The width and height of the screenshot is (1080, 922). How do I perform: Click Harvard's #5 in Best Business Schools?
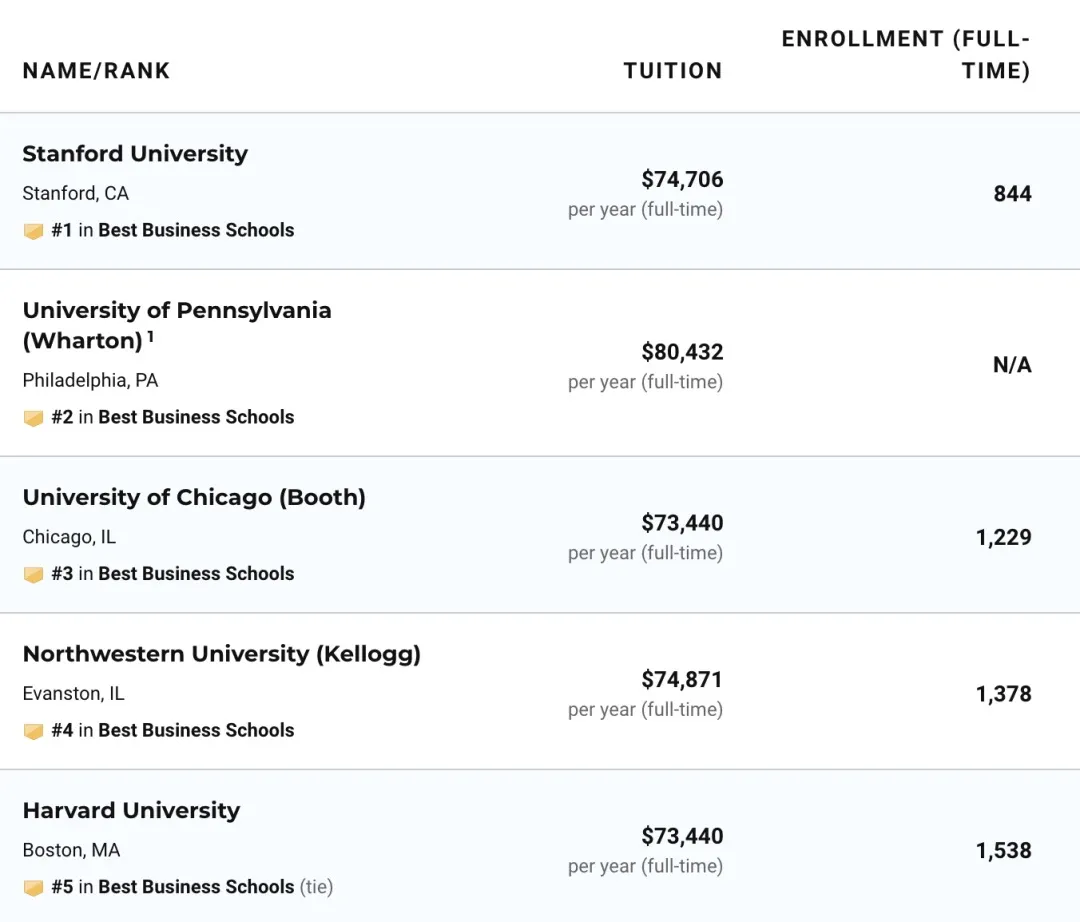coord(173,887)
